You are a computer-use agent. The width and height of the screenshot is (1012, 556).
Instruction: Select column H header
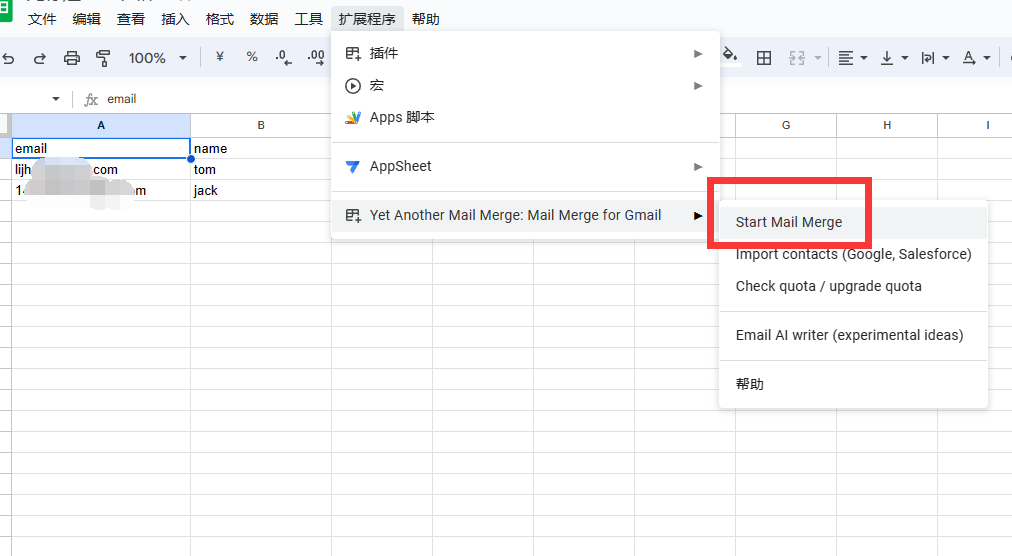click(887, 125)
